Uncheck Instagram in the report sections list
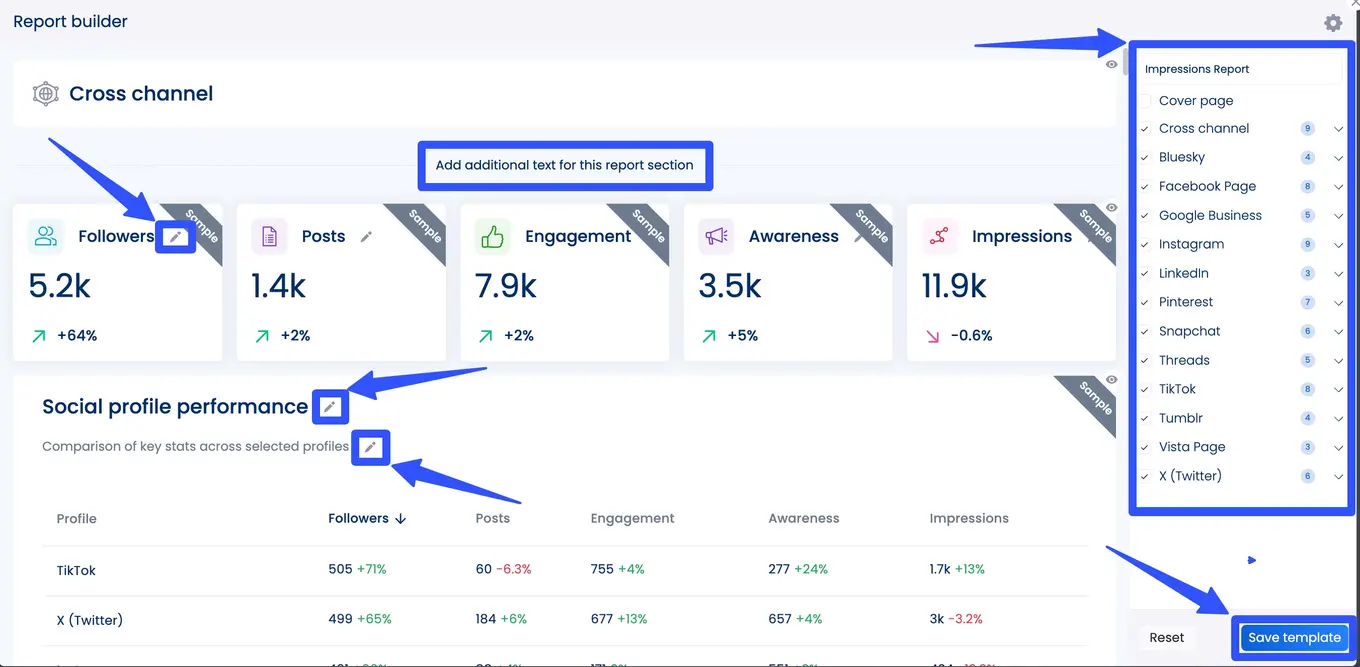1360x667 pixels. click(1146, 245)
